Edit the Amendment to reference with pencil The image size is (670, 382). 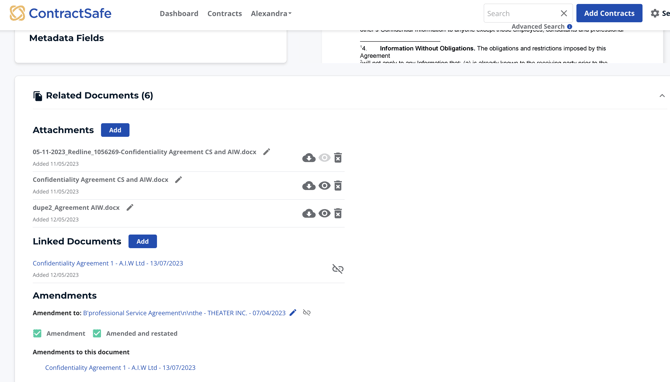[x=293, y=313]
